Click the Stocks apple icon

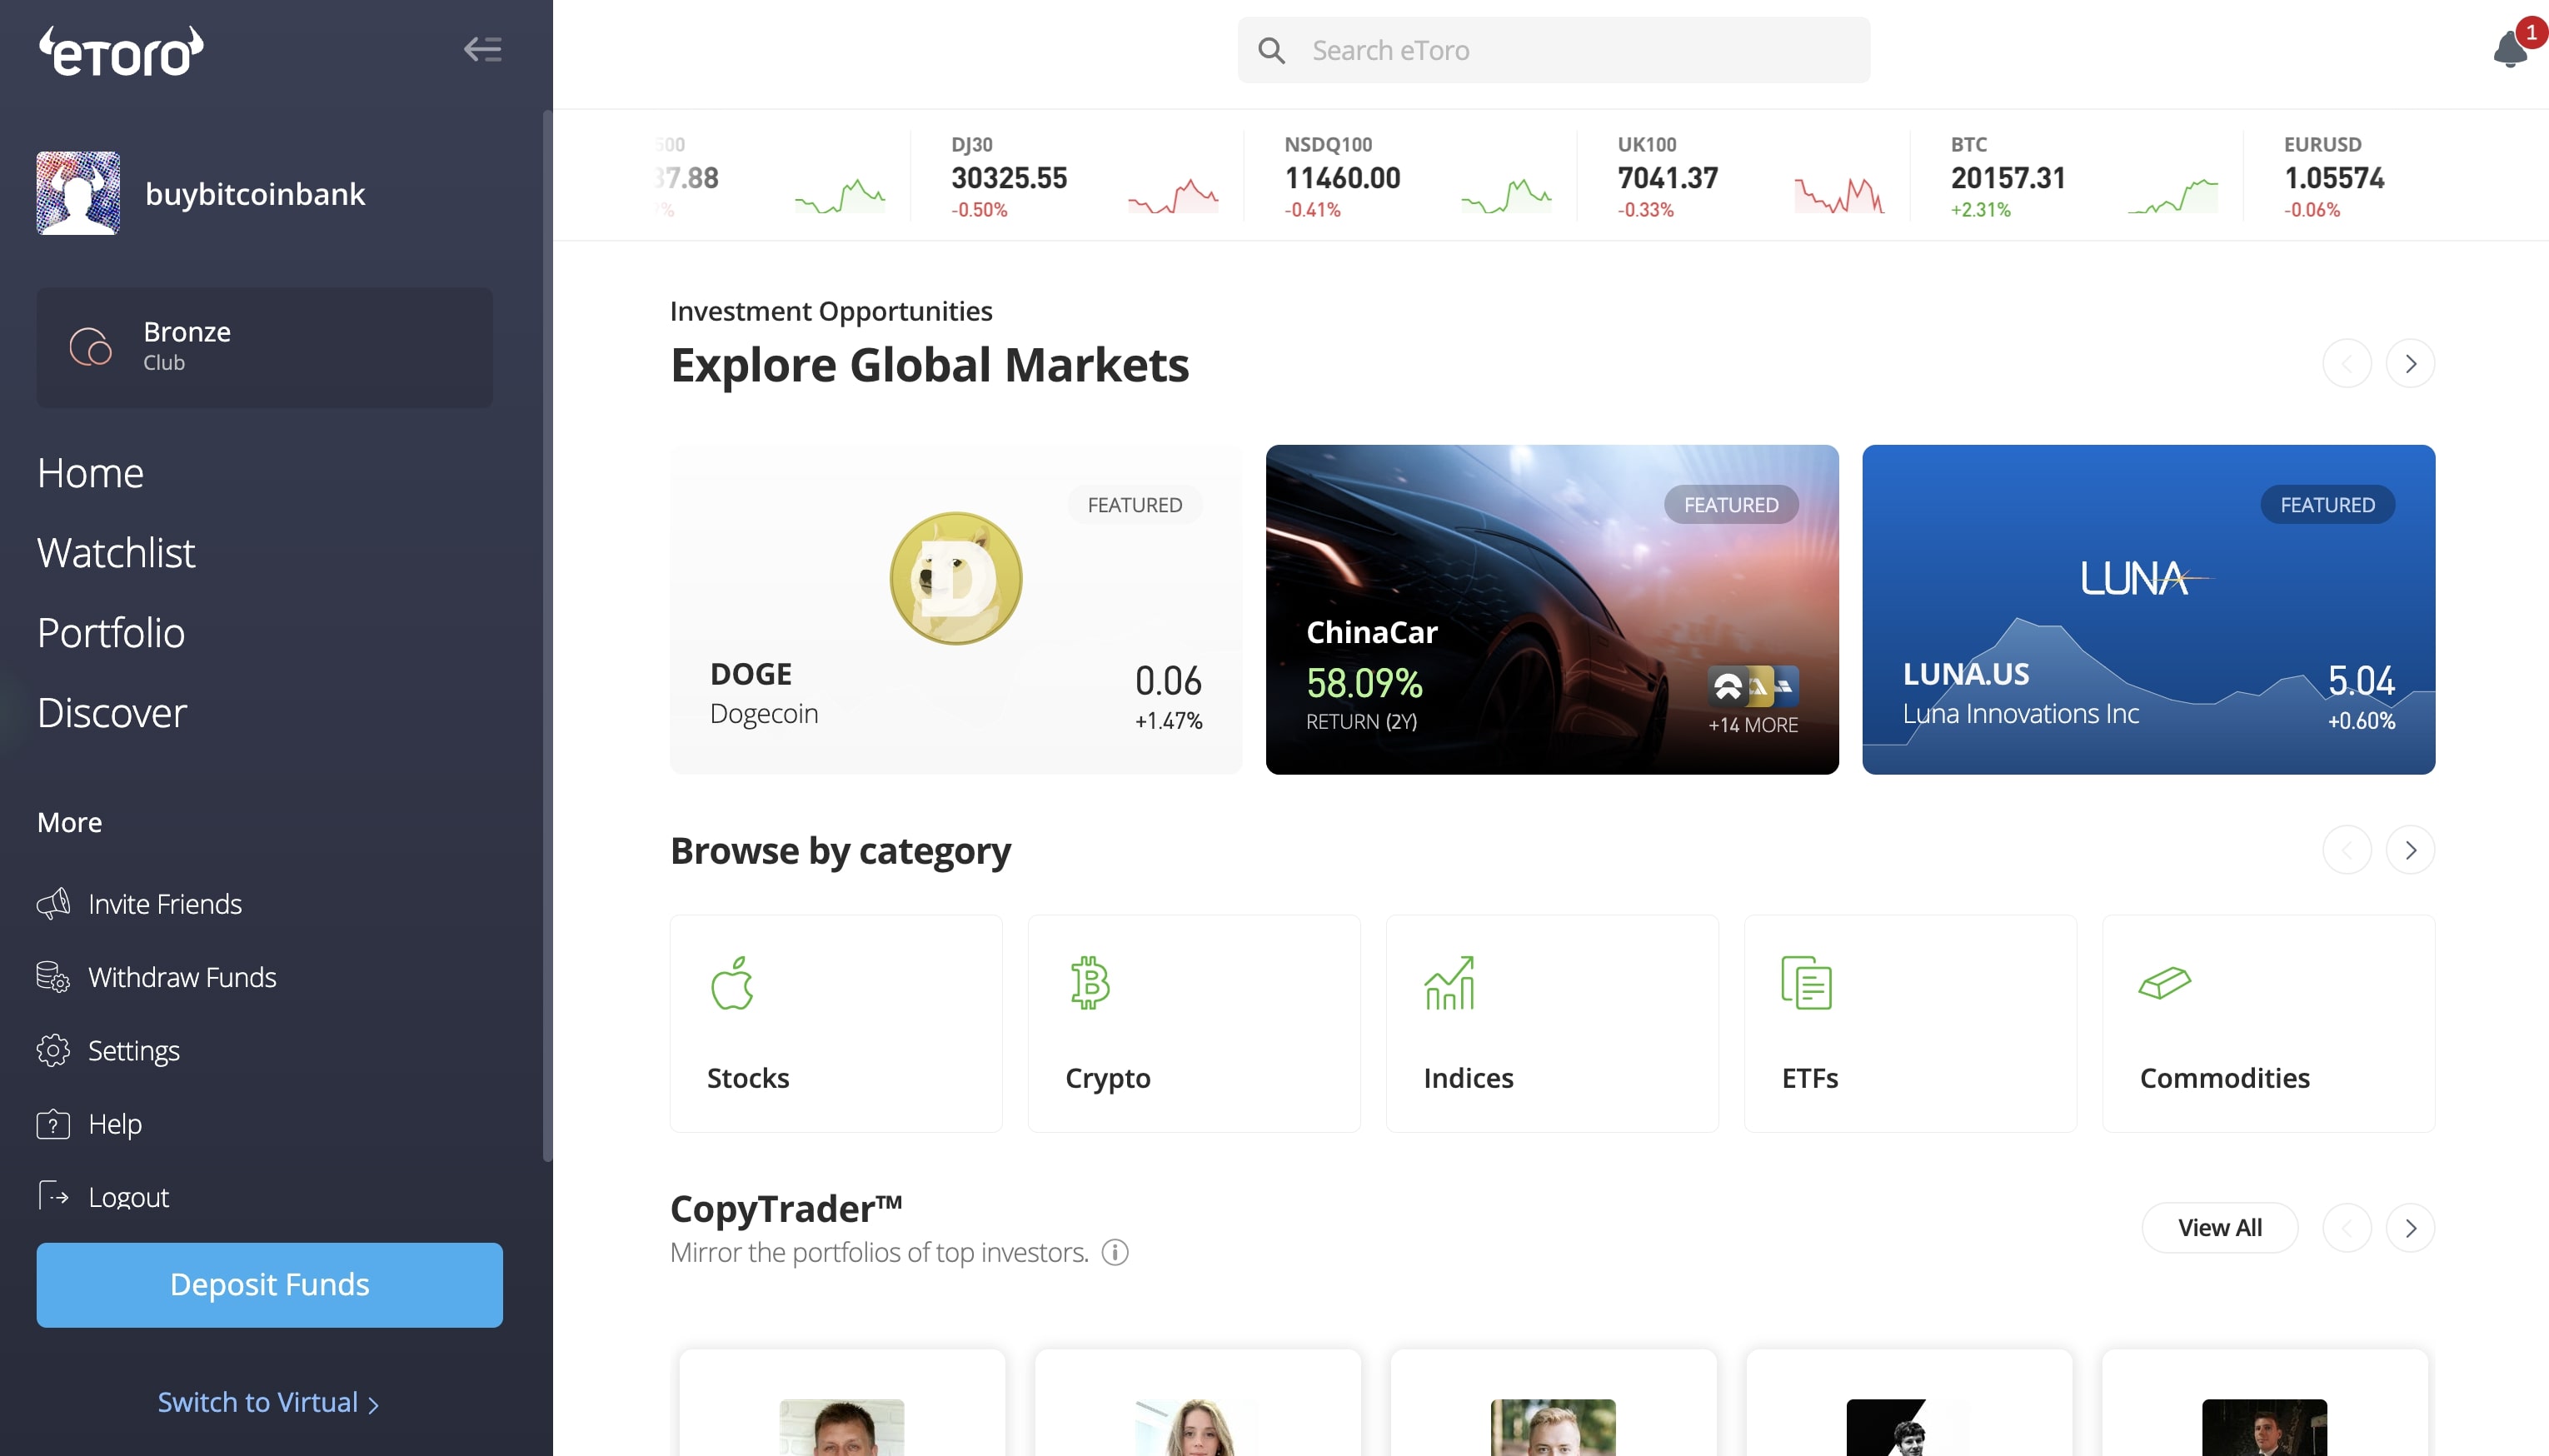(732, 983)
